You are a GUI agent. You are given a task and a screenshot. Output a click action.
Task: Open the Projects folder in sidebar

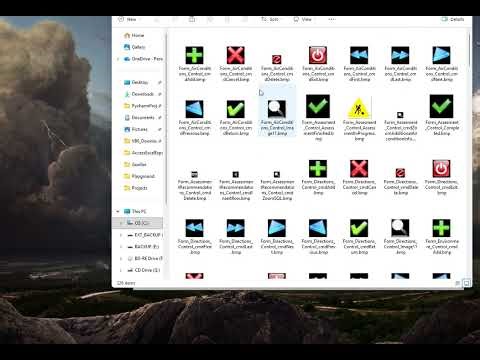click(136, 188)
